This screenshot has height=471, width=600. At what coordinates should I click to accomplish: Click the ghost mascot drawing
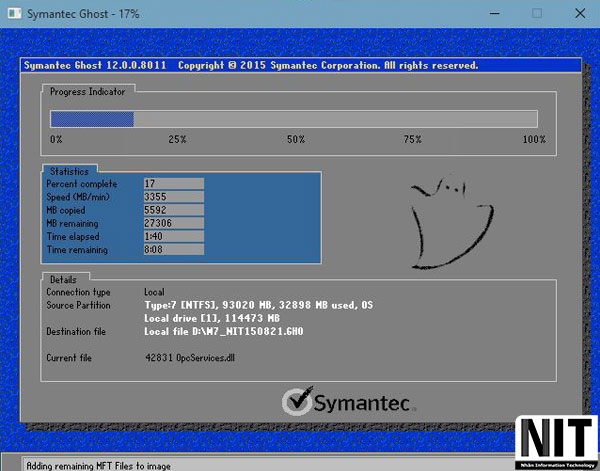(452, 222)
